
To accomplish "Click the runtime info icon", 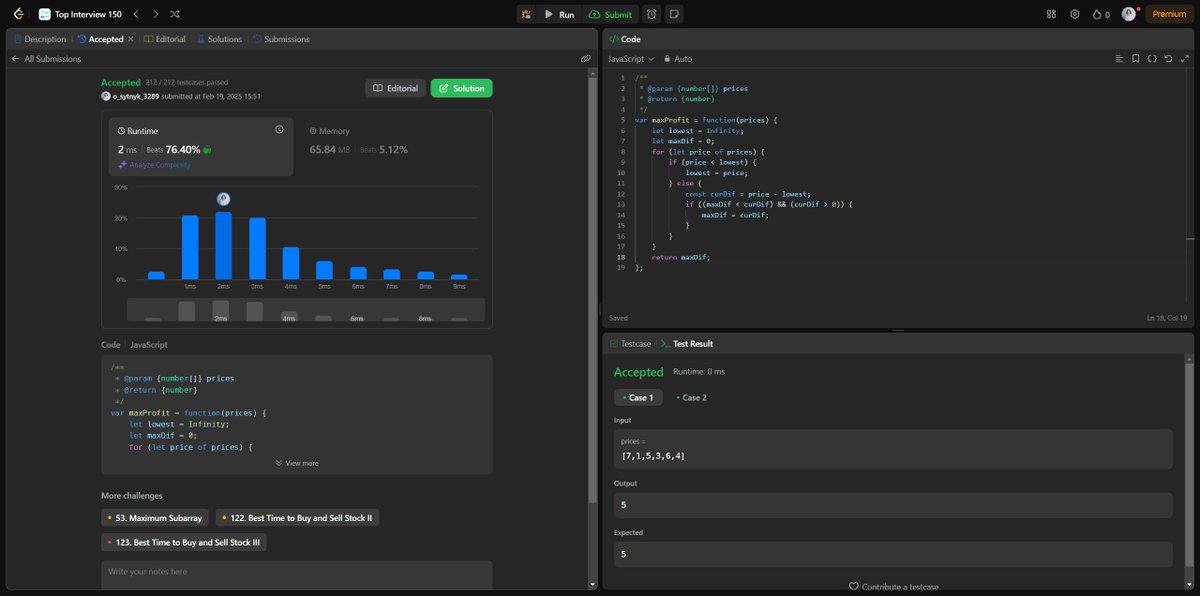I will (279, 130).
